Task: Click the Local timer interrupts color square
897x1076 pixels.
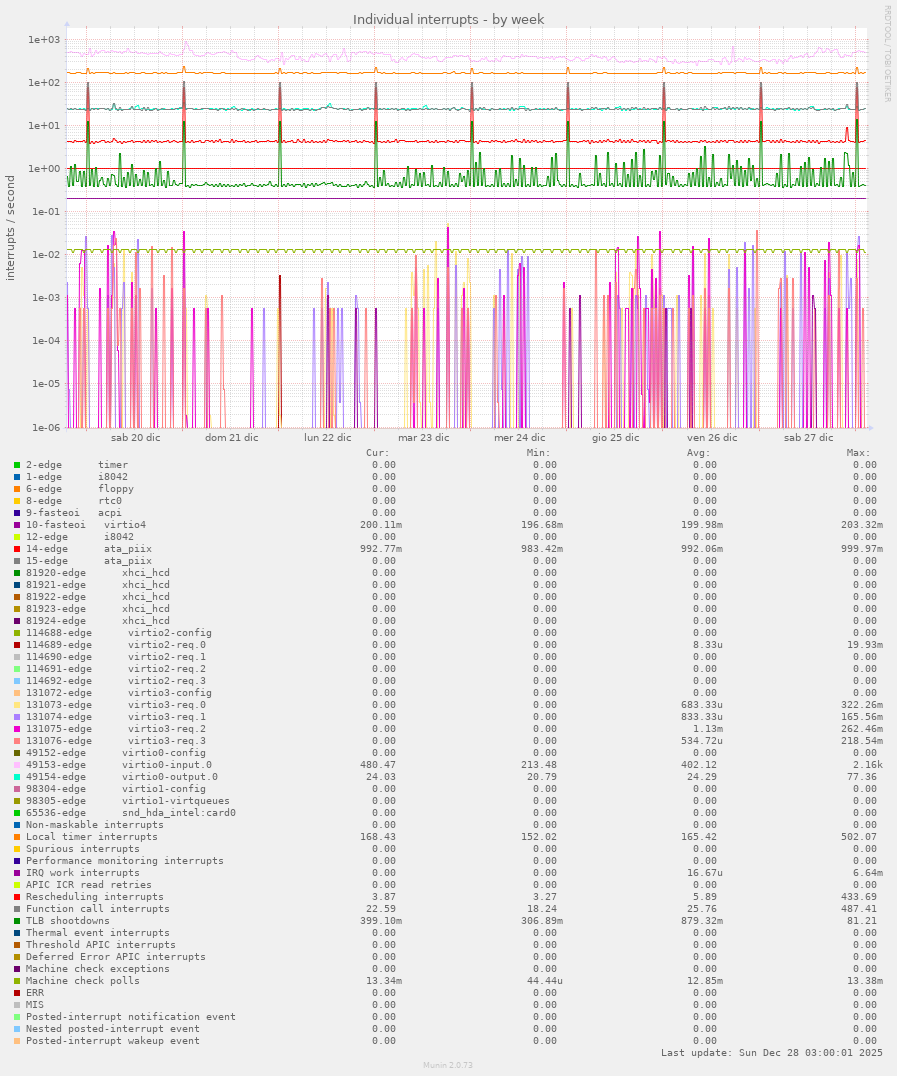Action: tap(17, 837)
